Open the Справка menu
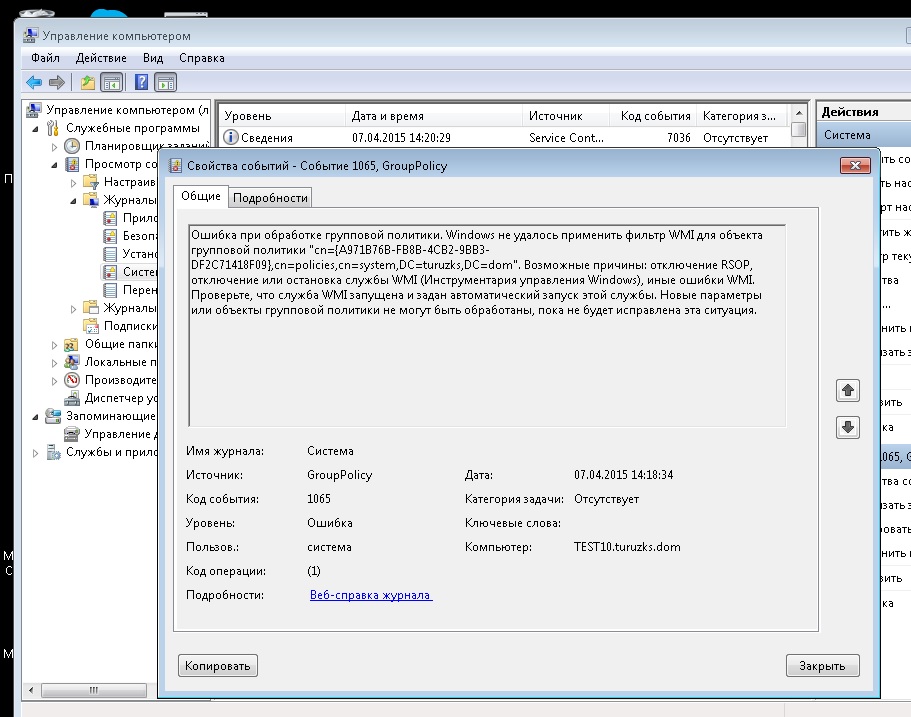The height and width of the screenshot is (717, 911). click(x=202, y=58)
